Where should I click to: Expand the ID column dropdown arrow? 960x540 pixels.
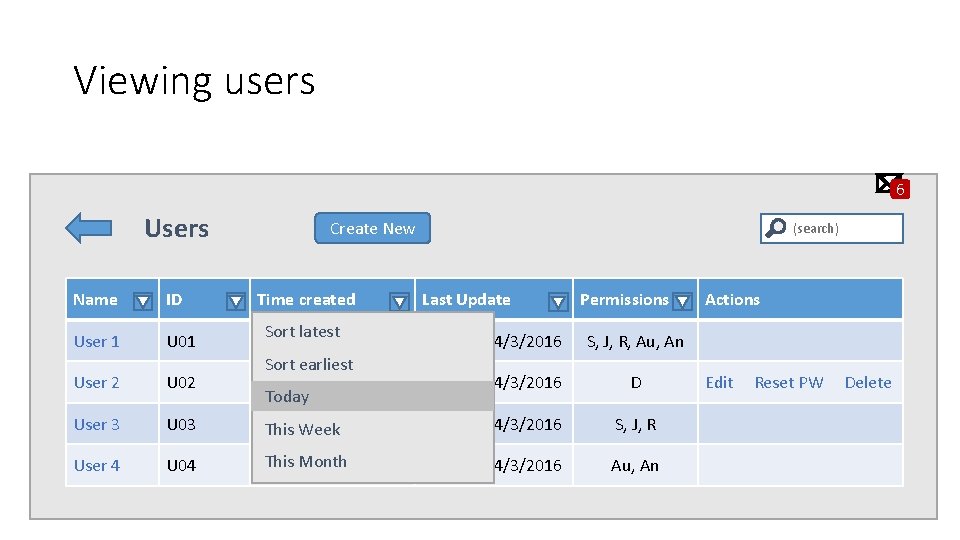[235, 301]
